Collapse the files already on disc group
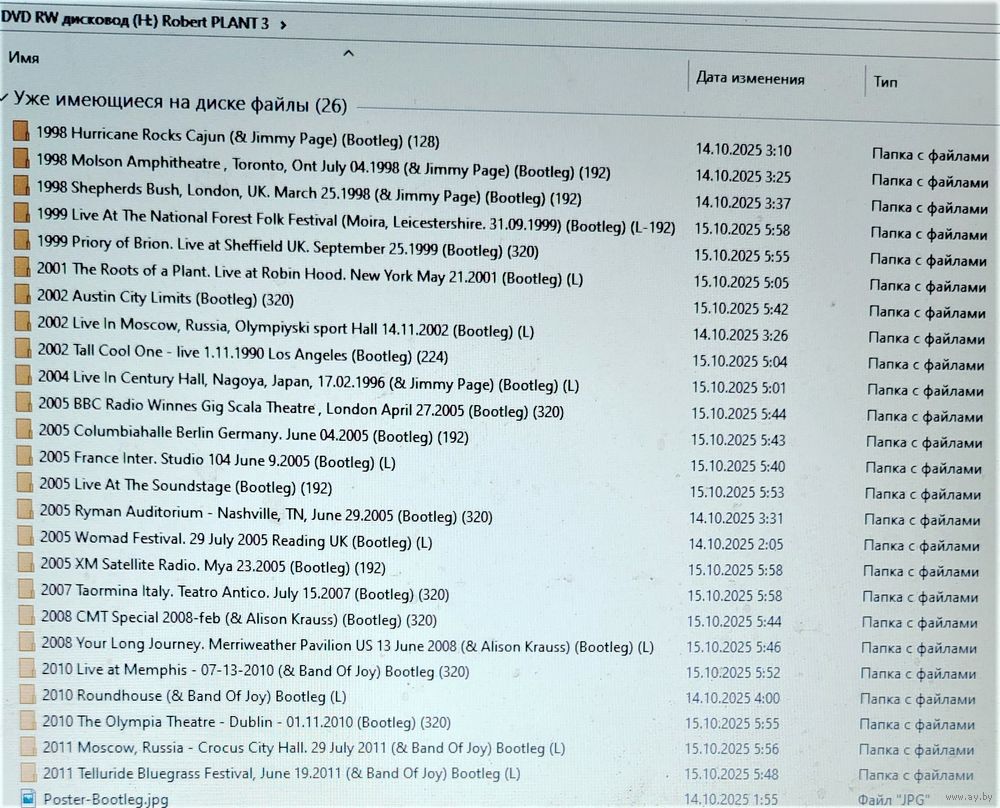The image size is (1000, 808). pos(7,100)
